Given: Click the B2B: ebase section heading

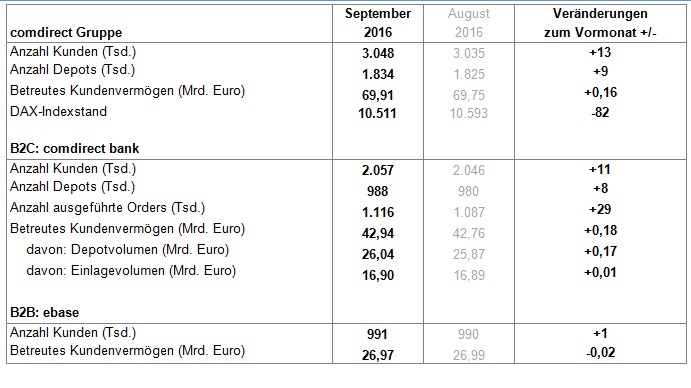Looking at the screenshot, I should pos(45,312).
